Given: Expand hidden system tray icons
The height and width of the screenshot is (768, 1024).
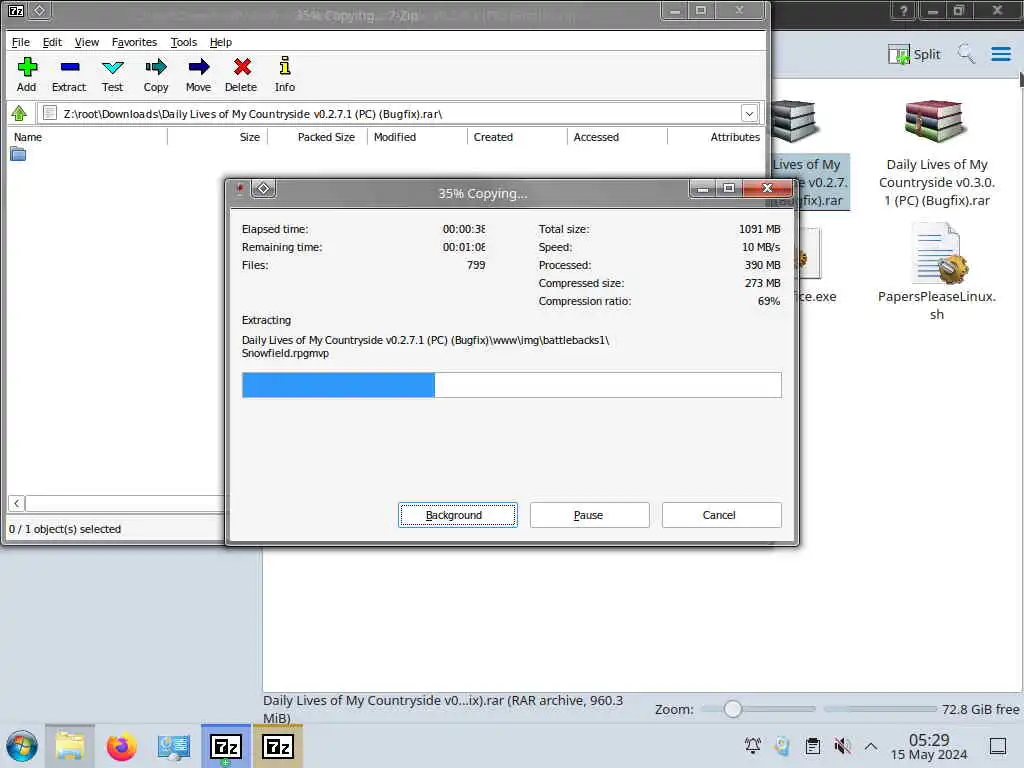Looking at the screenshot, I should pyautogui.click(x=871, y=746).
